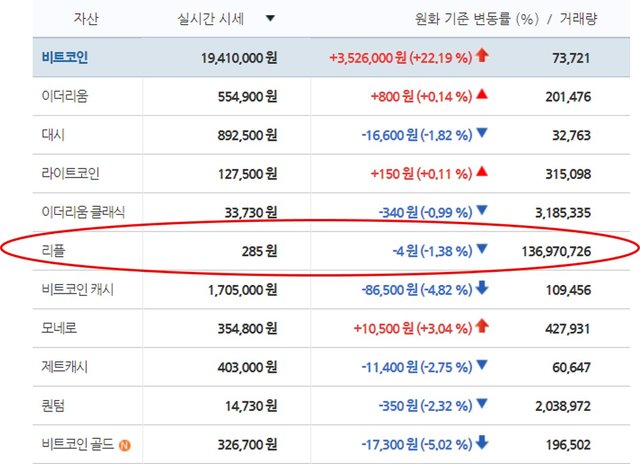The width and height of the screenshot is (640, 464).
Task: Click the change -16,600 원 (-1.82 %)
Action: 417,135
